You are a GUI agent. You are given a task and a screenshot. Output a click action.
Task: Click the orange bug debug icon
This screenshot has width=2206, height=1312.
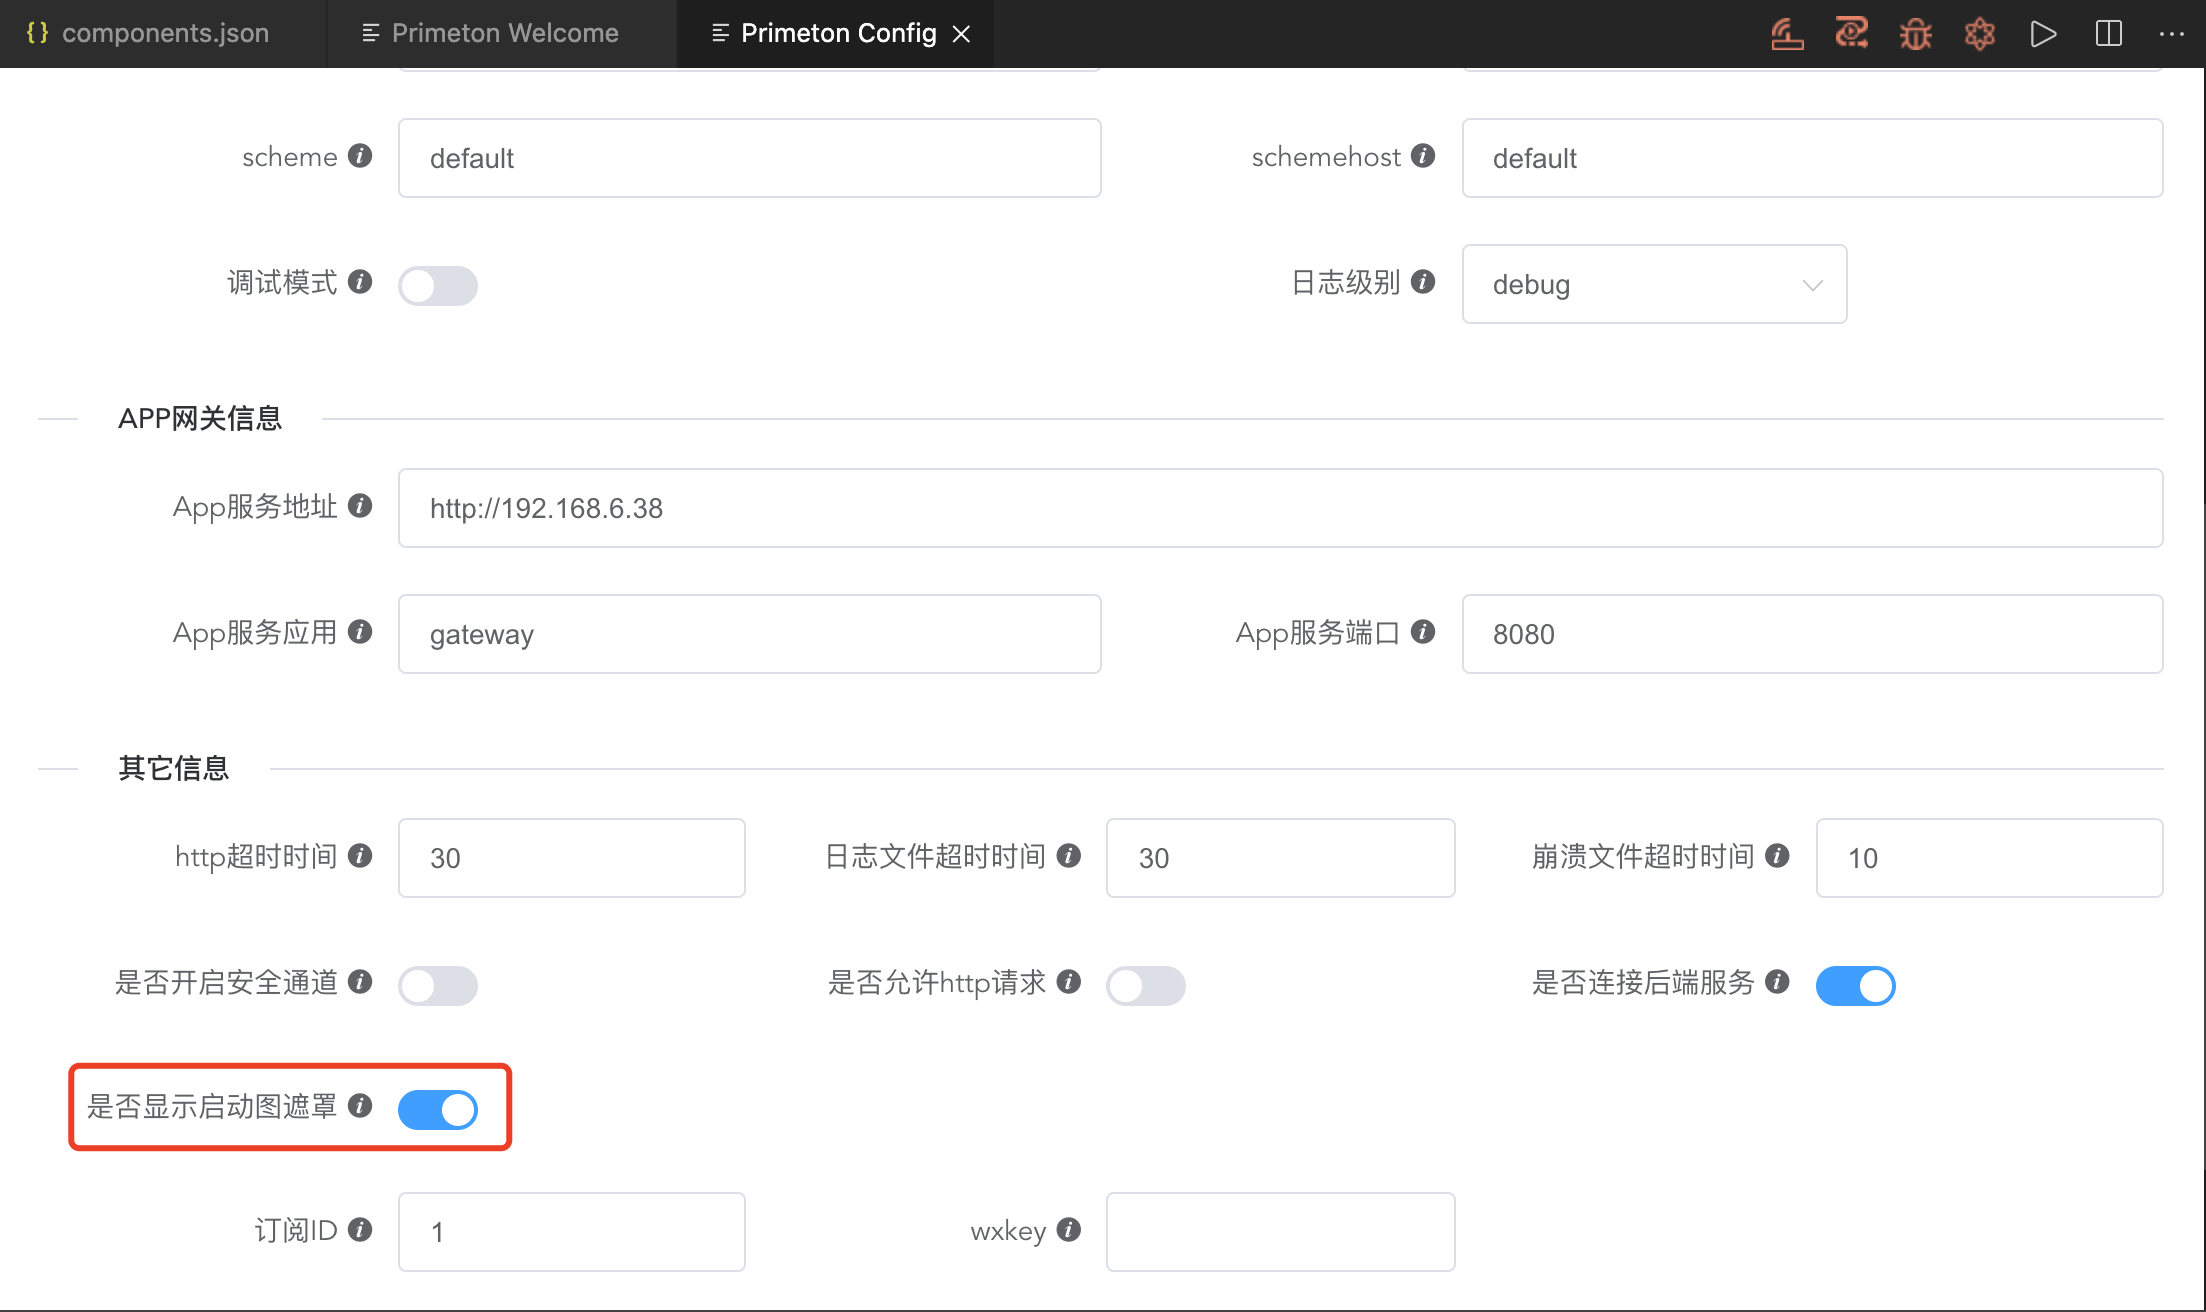1915,34
